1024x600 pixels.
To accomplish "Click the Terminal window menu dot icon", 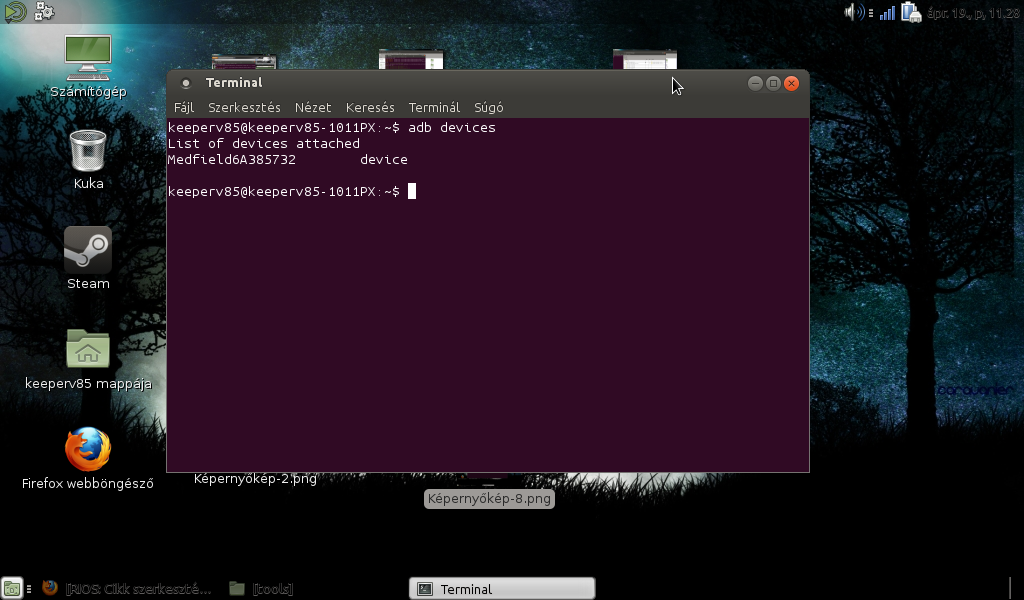I will (x=185, y=83).
